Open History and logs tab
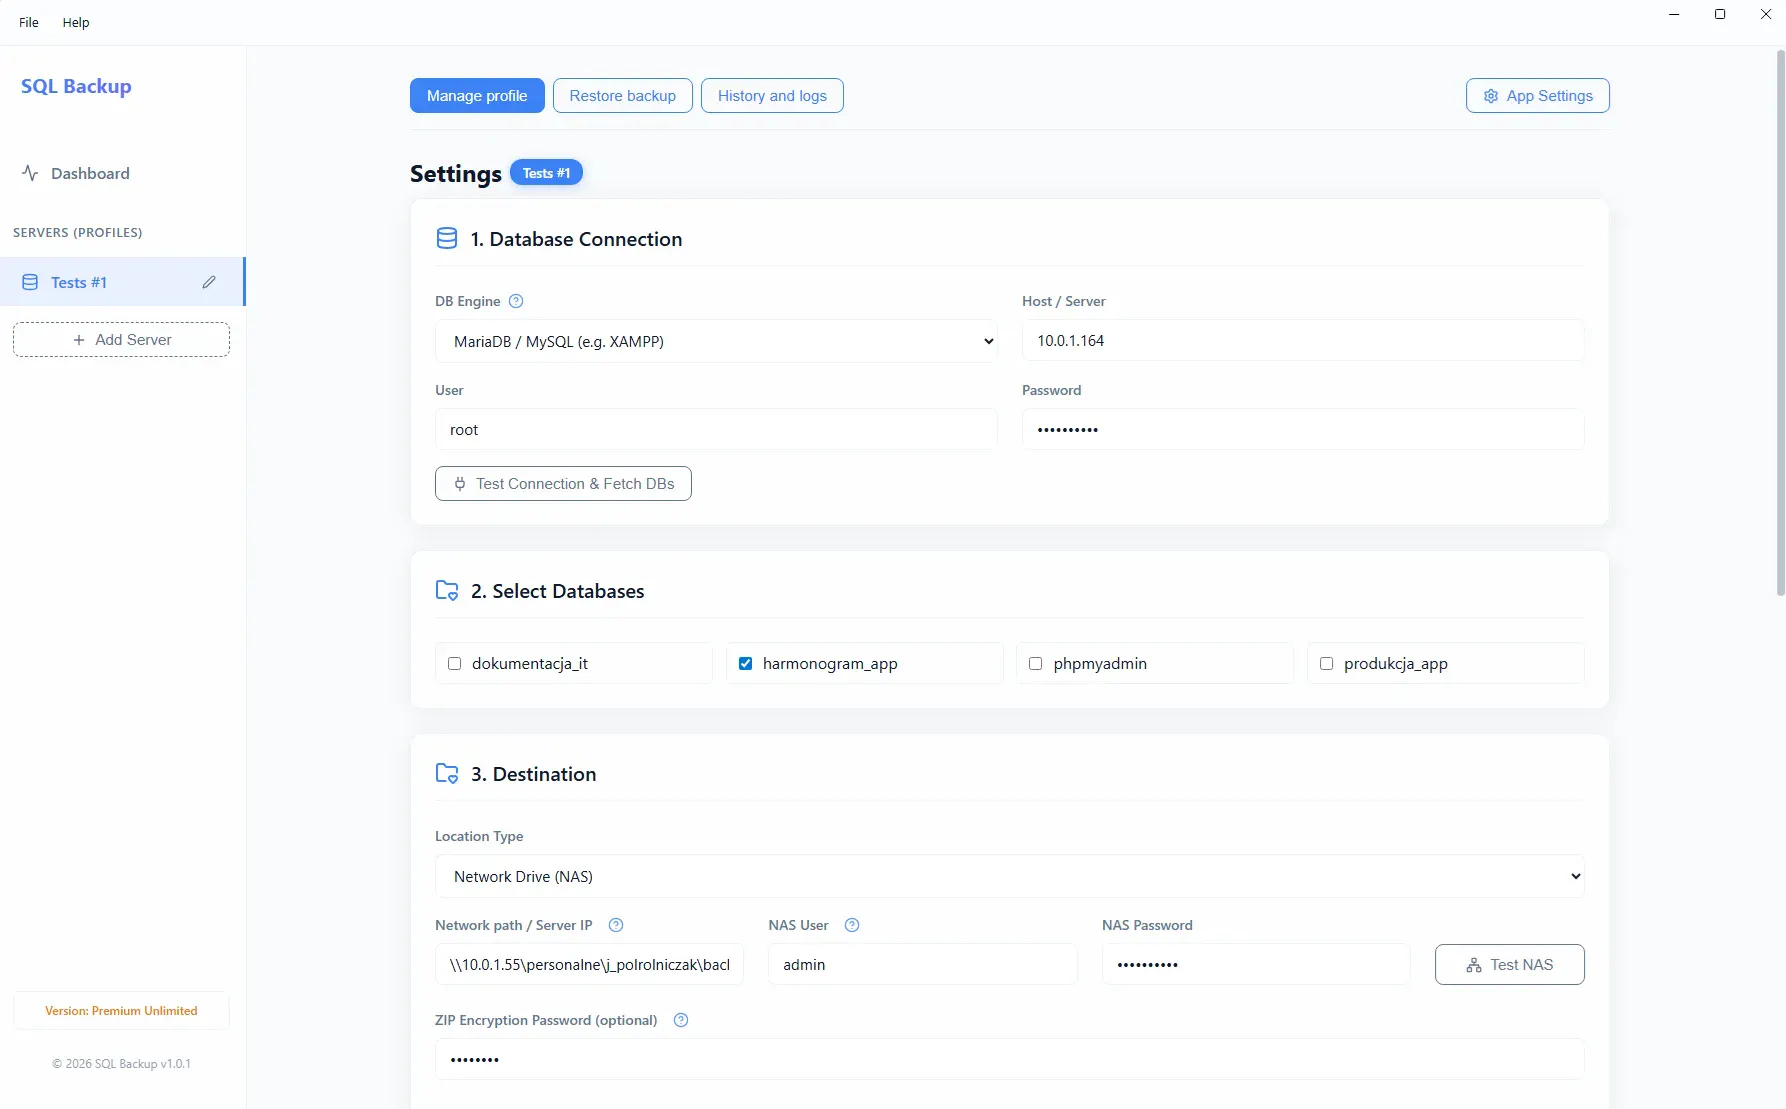This screenshot has height=1109, width=1786. point(772,96)
